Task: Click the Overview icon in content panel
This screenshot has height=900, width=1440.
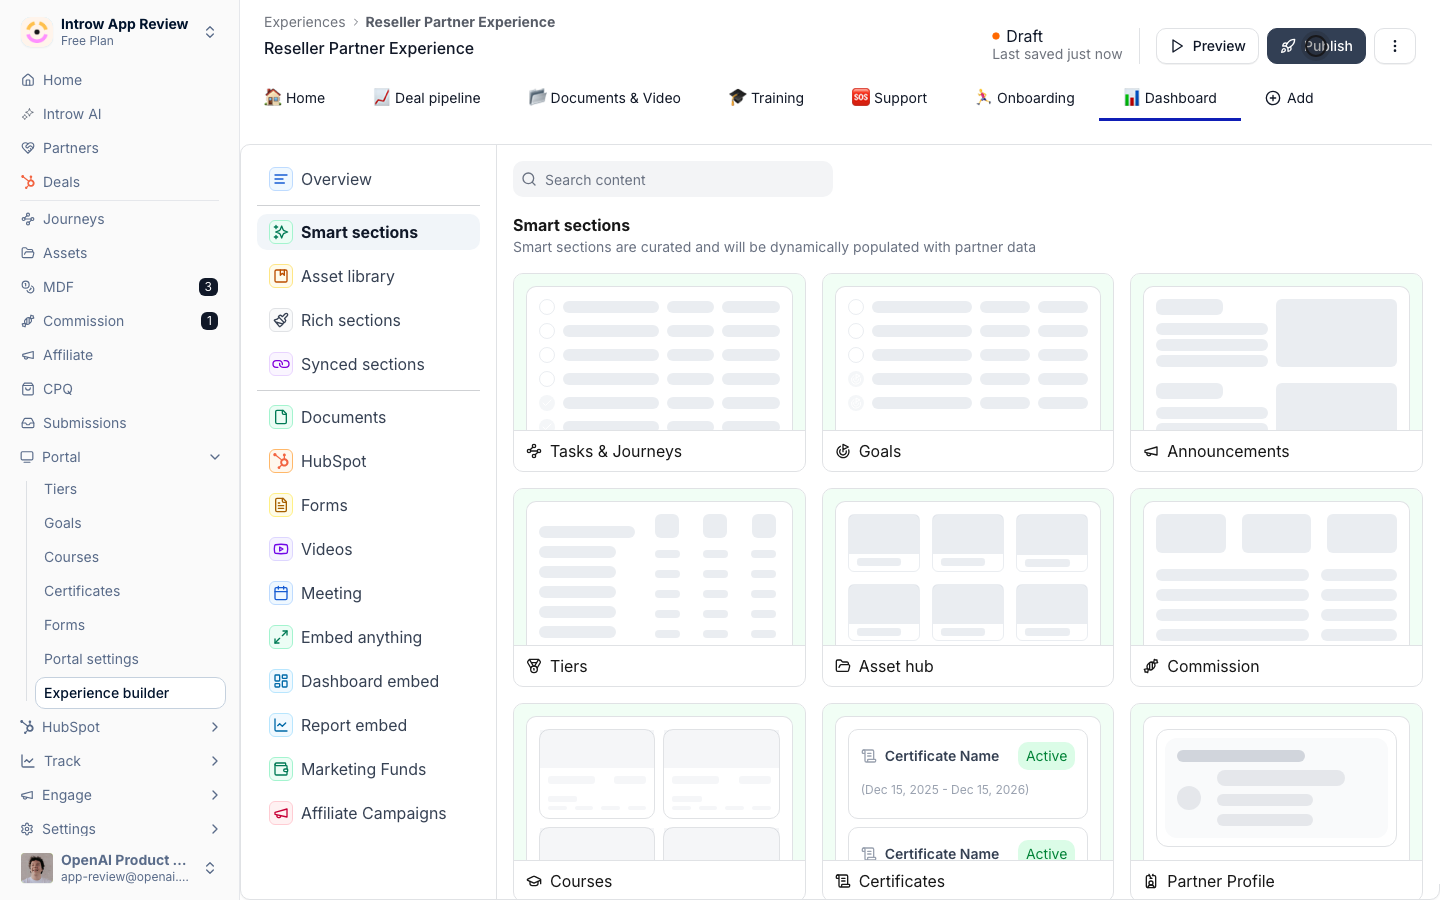Action: pyautogui.click(x=281, y=179)
